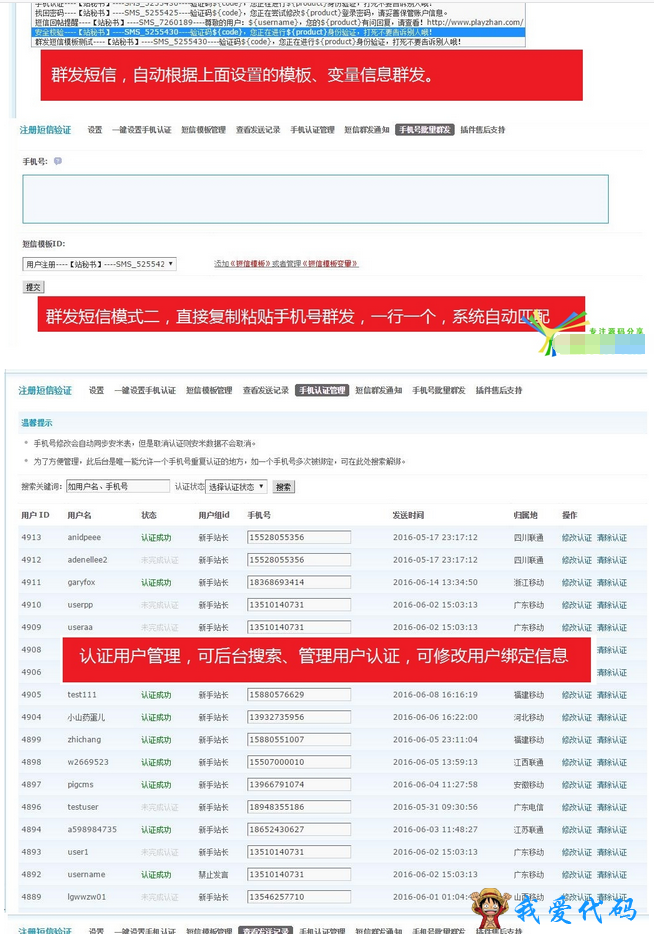Open 短信模板管理 in the nav with 手机号批量群发 highlighted
Screen dimensions: 654x934
click(204, 130)
